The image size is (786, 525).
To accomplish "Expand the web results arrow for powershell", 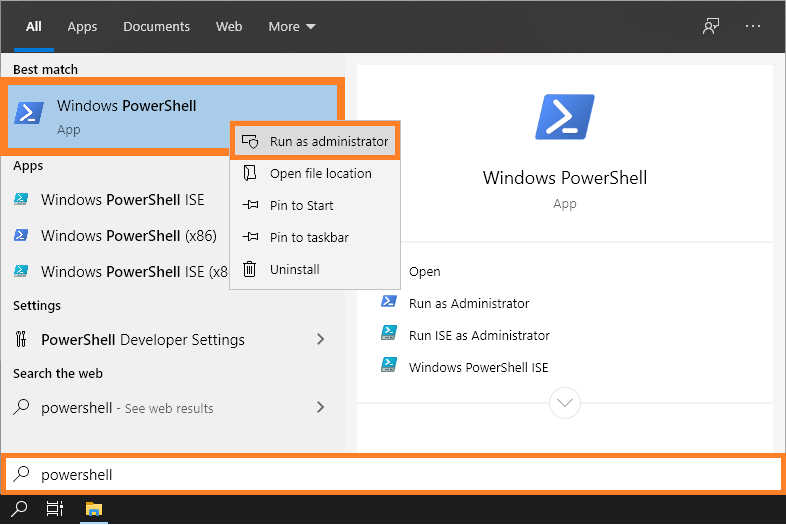I will (320, 407).
